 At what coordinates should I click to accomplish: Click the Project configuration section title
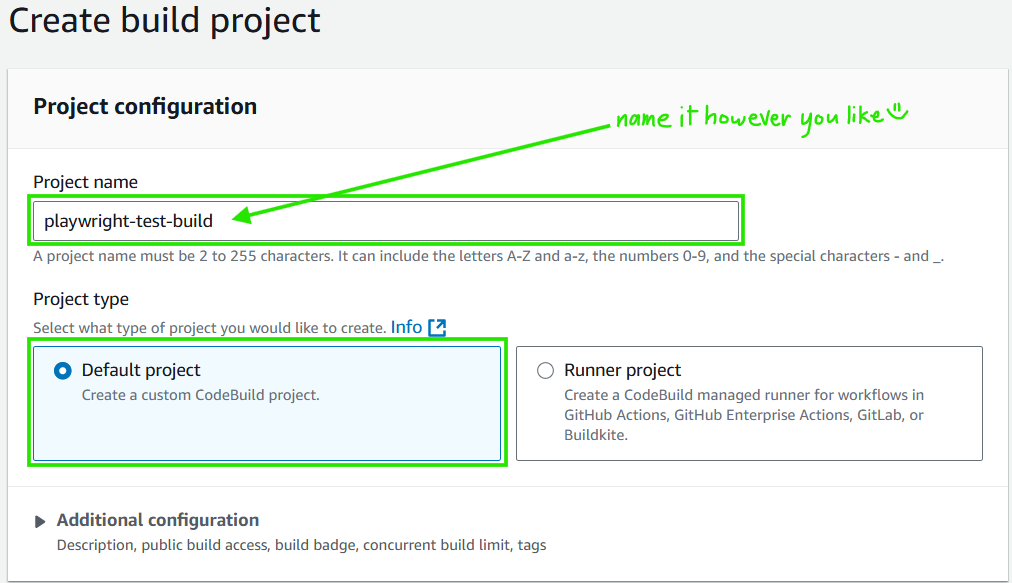coord(145,107)
